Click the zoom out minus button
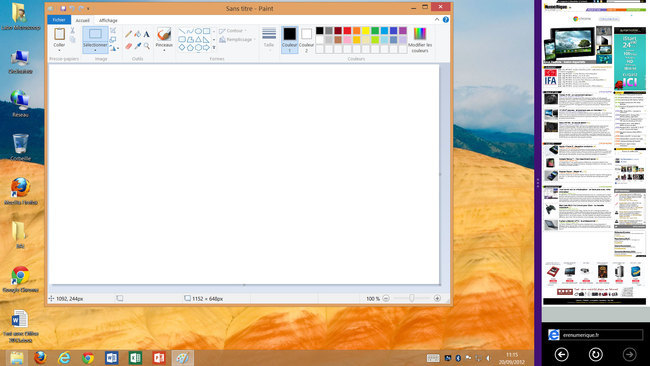Screen dimensions: 650x366 [386, 298]
